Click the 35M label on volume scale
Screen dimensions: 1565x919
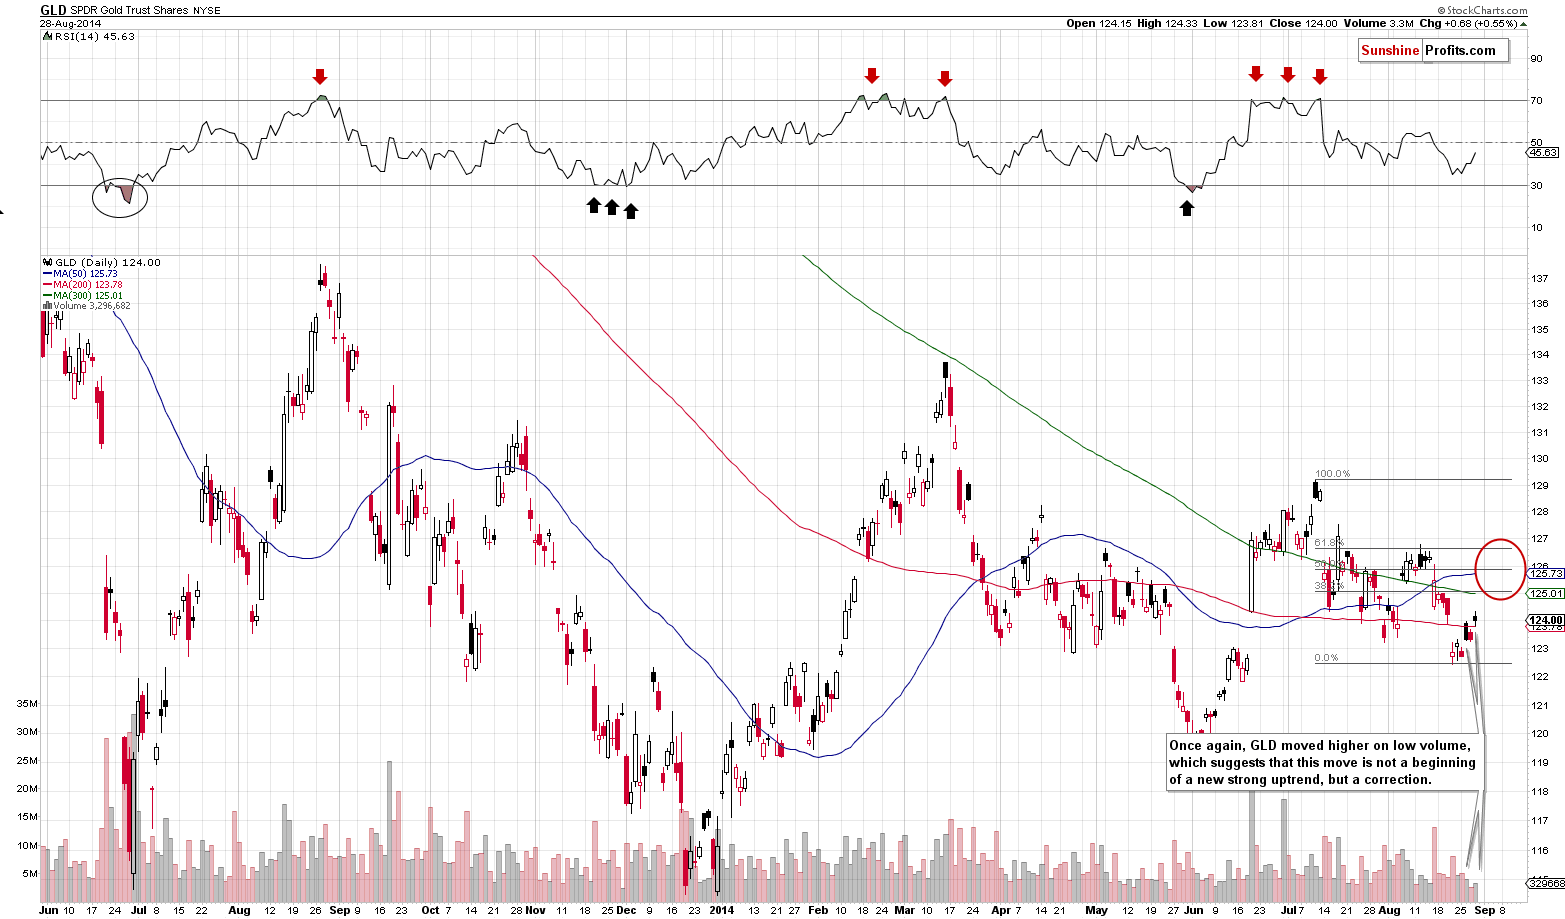27,704
